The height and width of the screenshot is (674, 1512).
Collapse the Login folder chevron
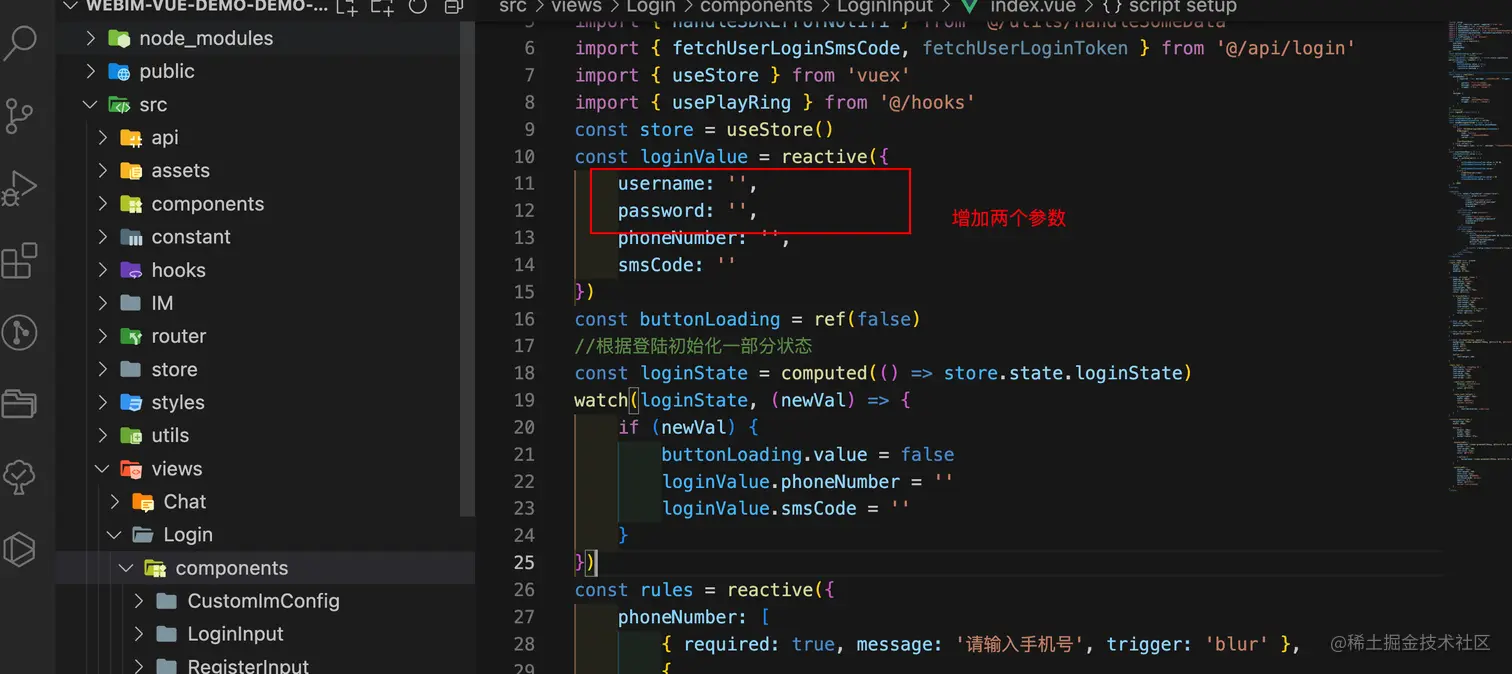pyautogui.click(x=114, y=535)
